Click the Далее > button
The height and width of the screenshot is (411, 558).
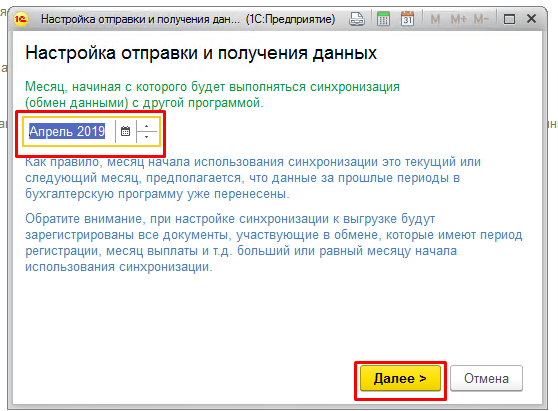tap(400, 378)
